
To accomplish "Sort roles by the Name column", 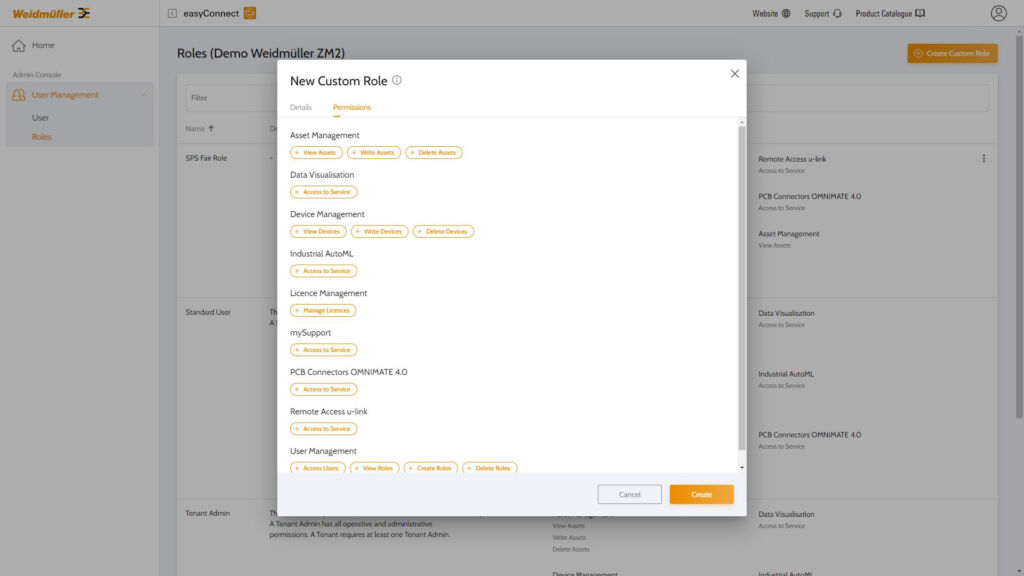I will point(201,128).
